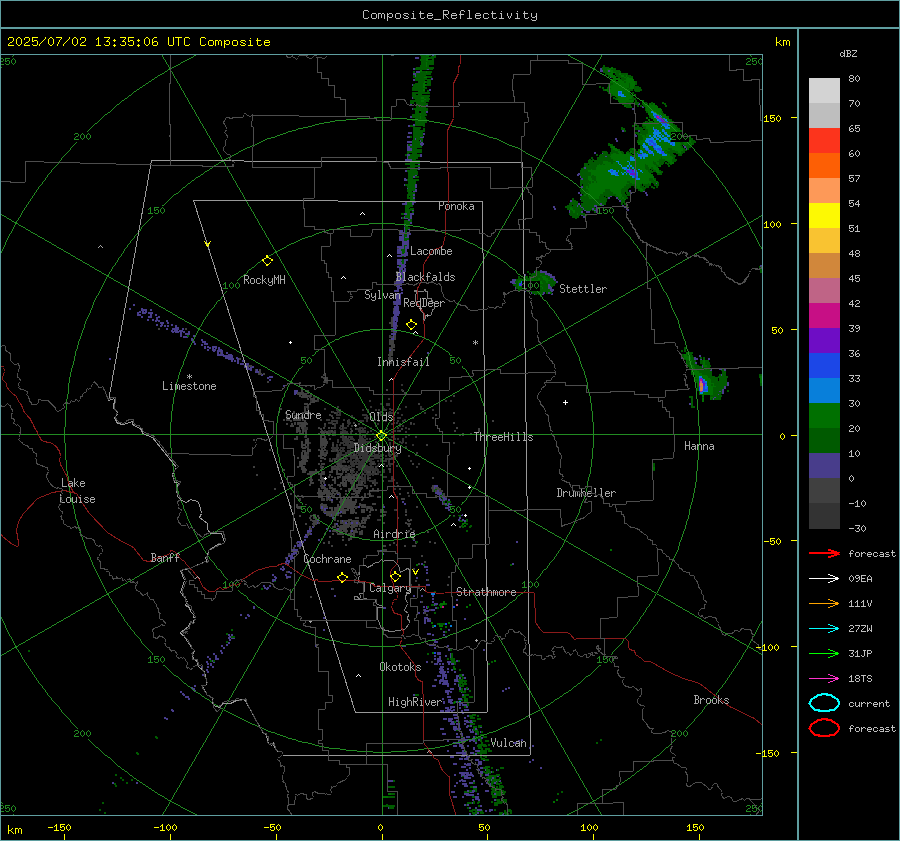Click the yellow diamond marker above Calgary label
Screen dimensions: 900x841
395,576
